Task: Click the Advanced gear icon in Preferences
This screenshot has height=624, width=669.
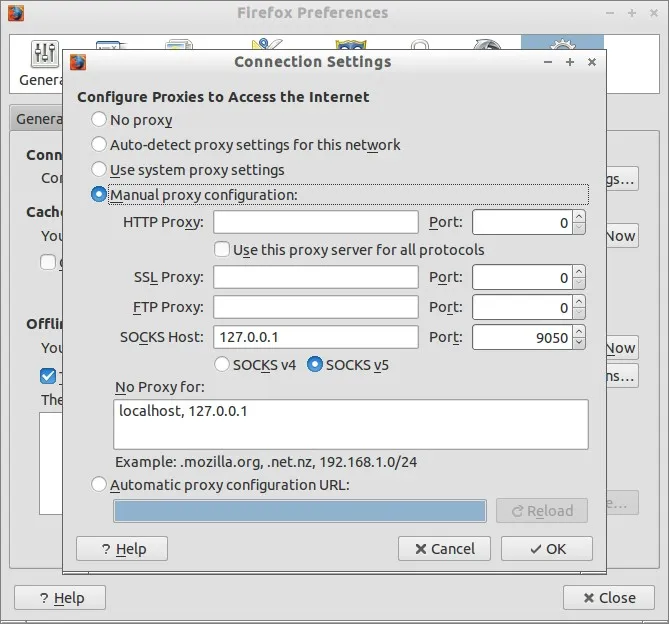Action: pyautogui.click(x=562, y=43)
